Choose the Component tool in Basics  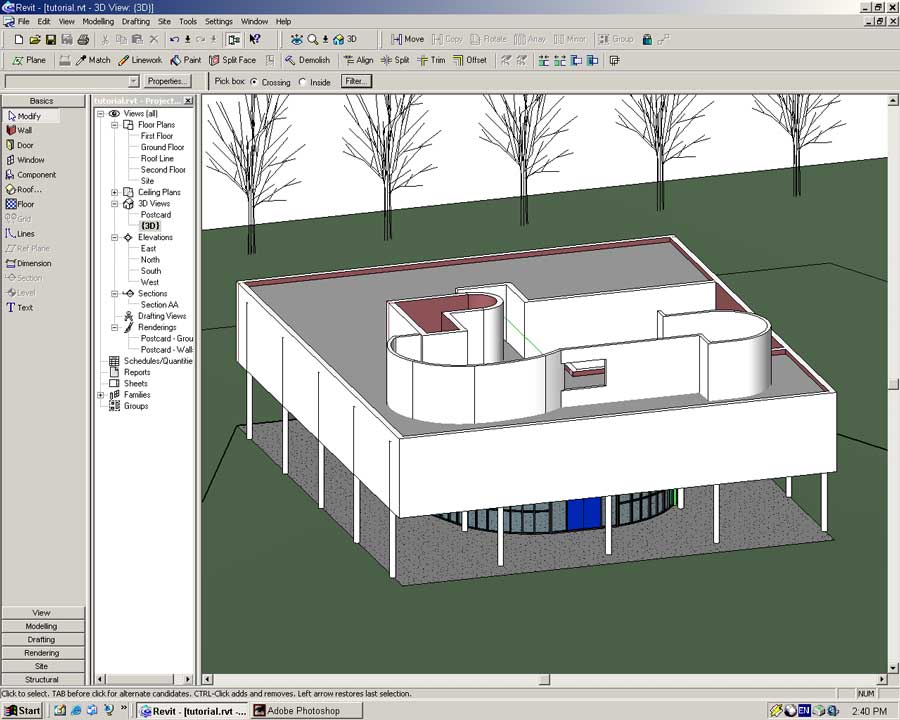pyautogui.click(x=31, y=175)
